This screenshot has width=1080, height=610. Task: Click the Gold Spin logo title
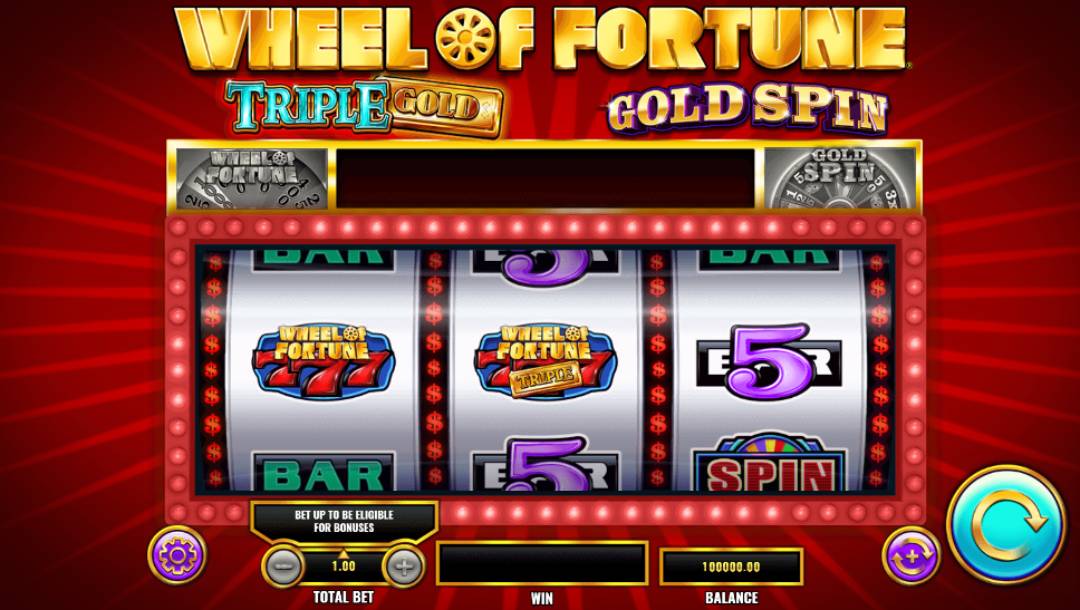tap(747, 109)
